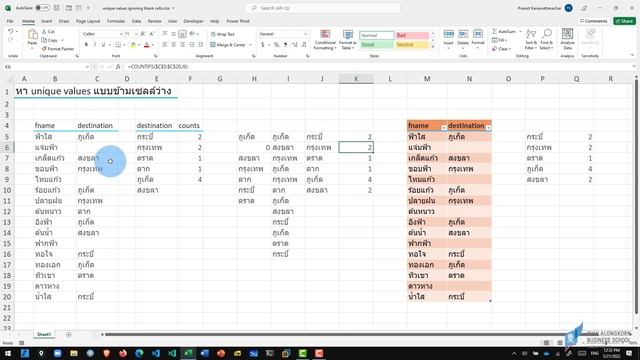Apply Accounting number format dollar icon

click(x=262, y=44)
